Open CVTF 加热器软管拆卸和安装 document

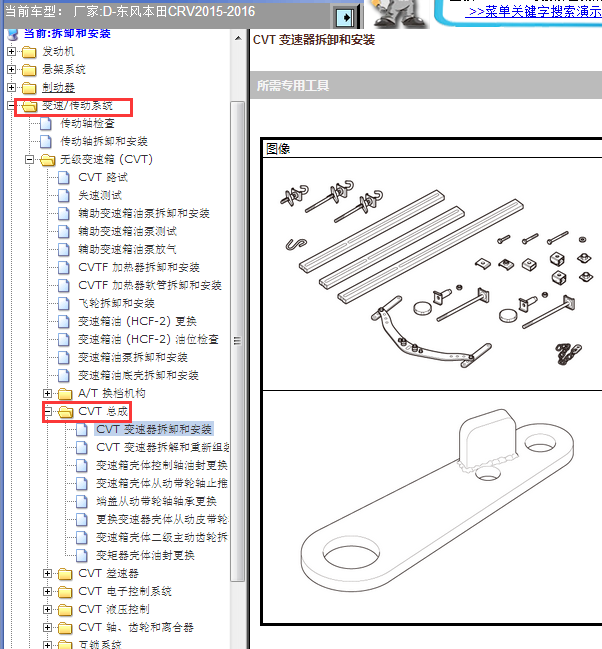150,286
